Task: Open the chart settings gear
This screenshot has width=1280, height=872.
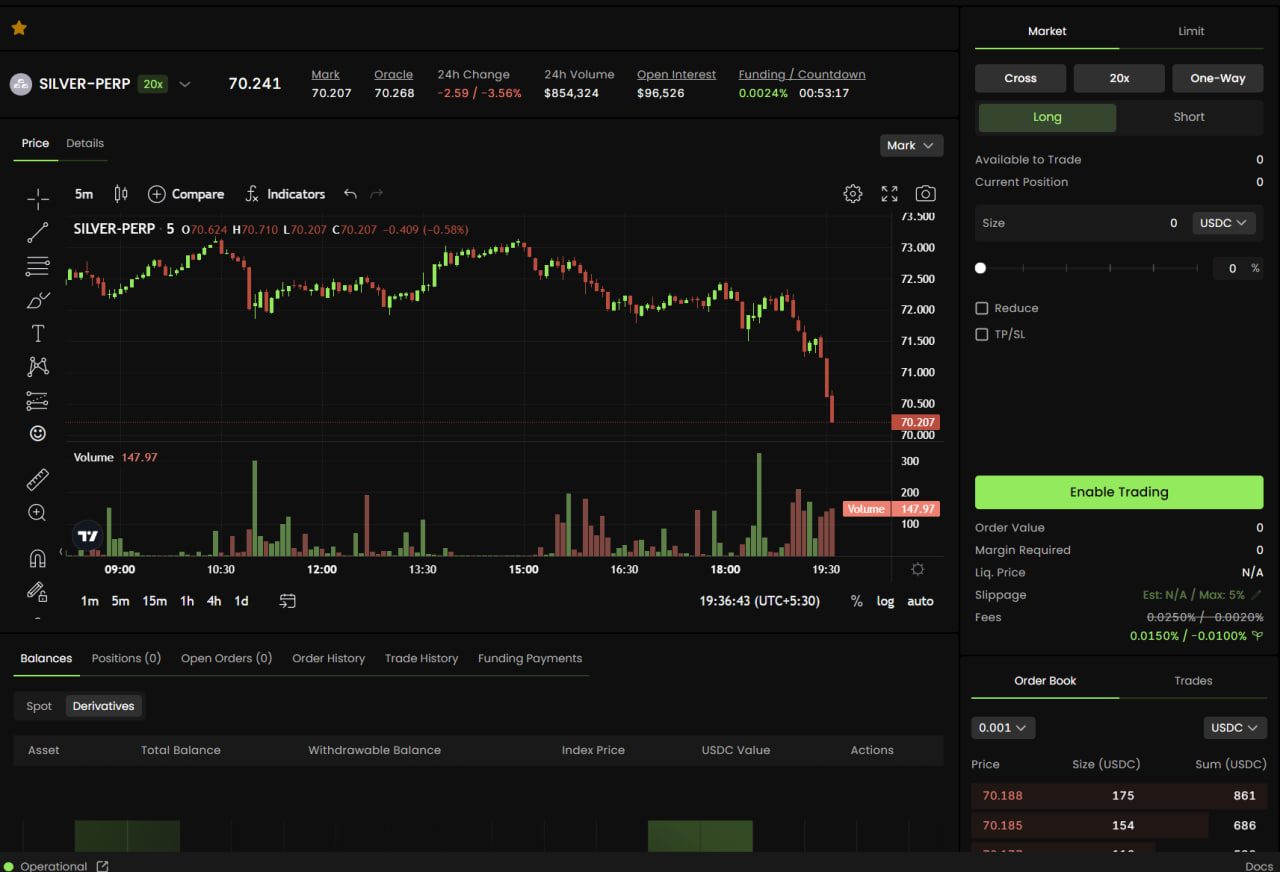Action: [x=853, y=194]
